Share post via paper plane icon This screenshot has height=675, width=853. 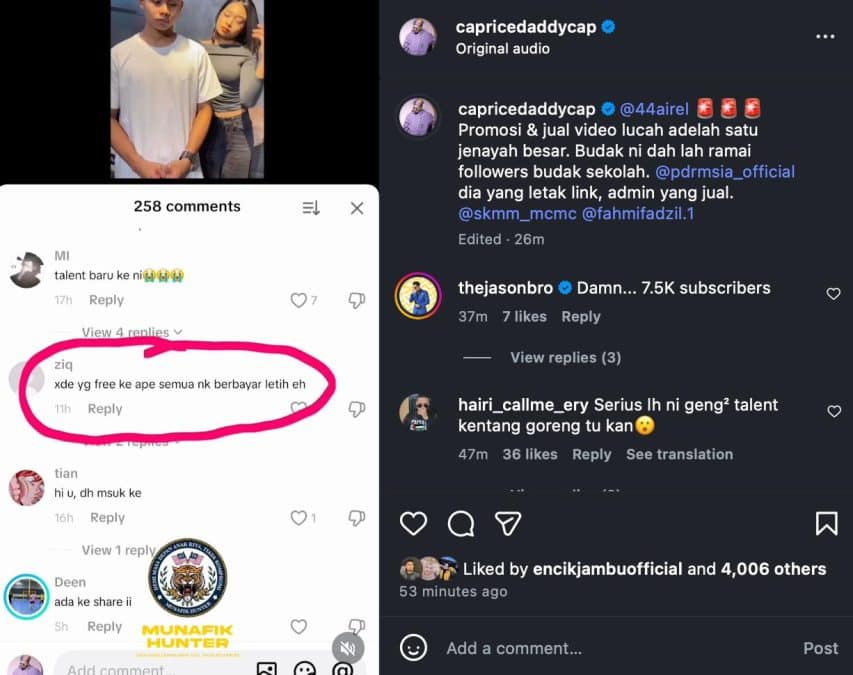point(508,523)
